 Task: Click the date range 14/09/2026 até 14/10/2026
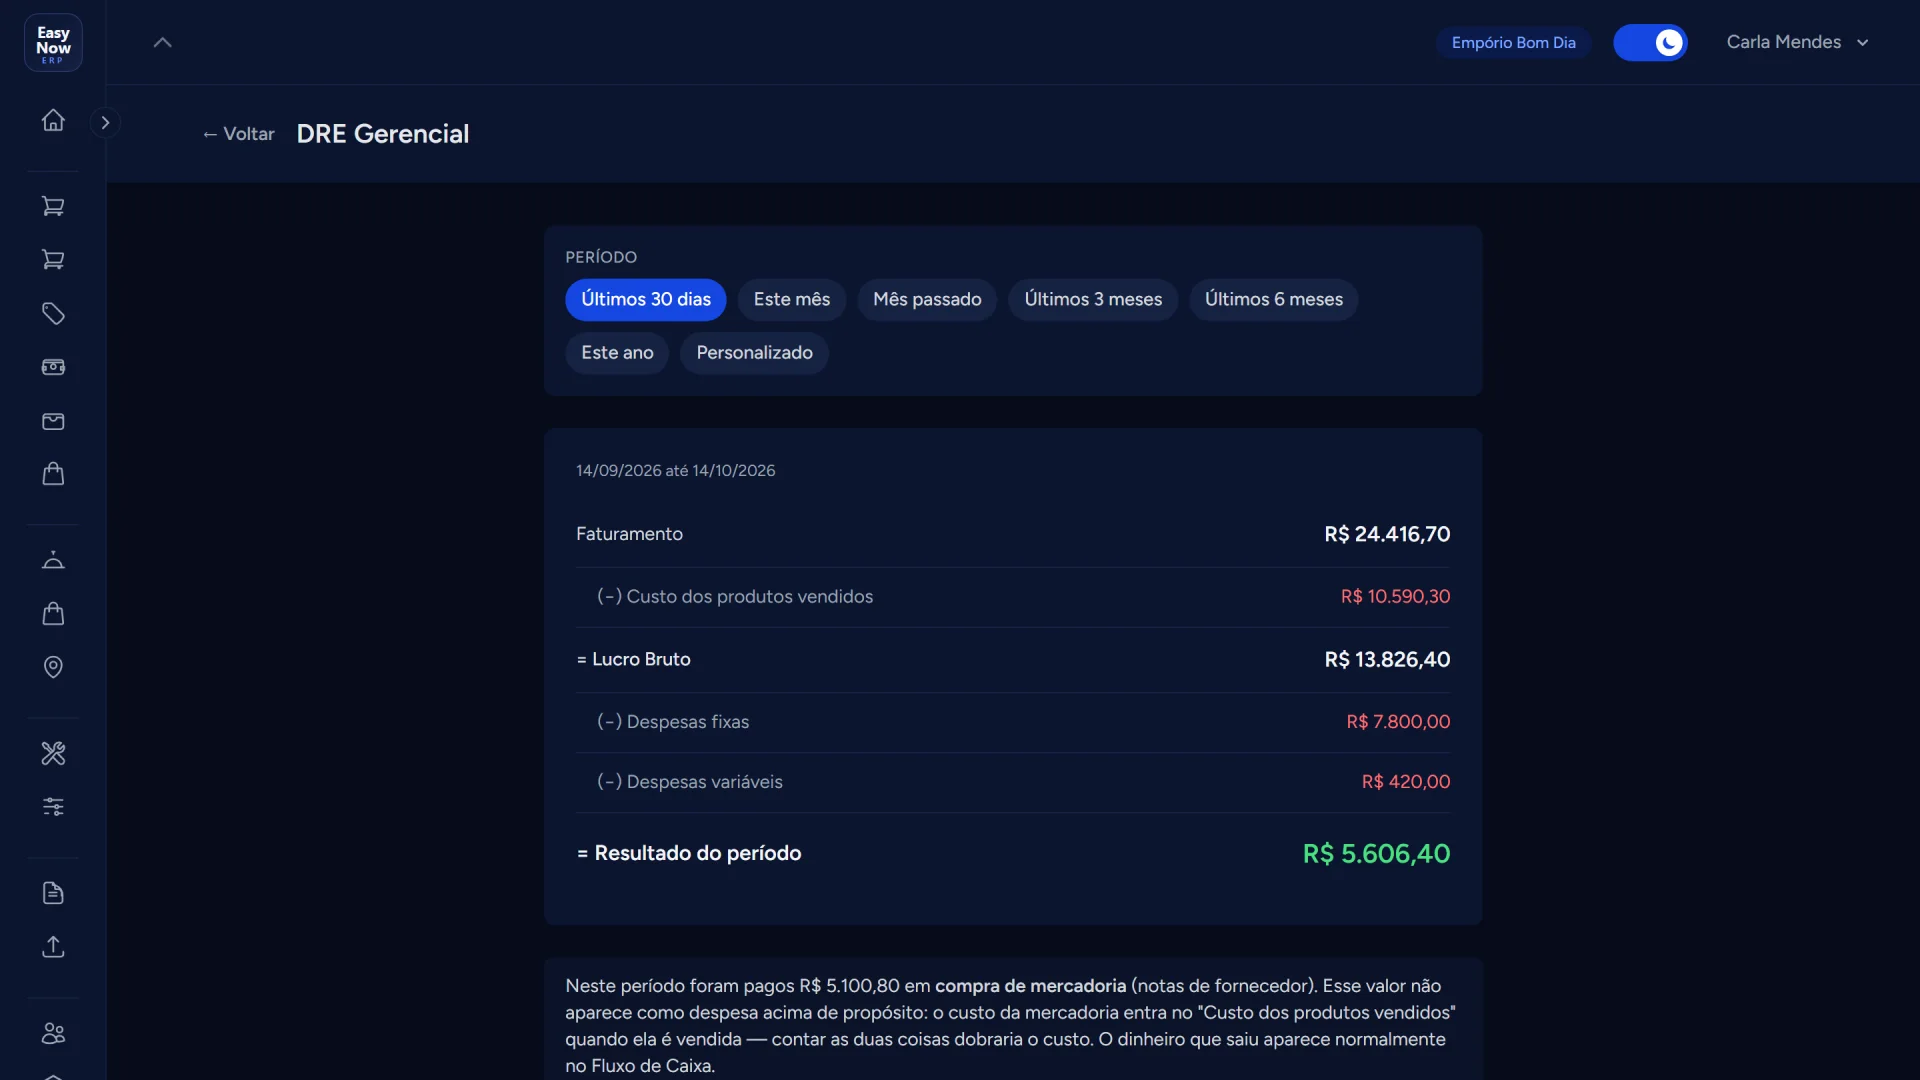(x=675, y=471)
